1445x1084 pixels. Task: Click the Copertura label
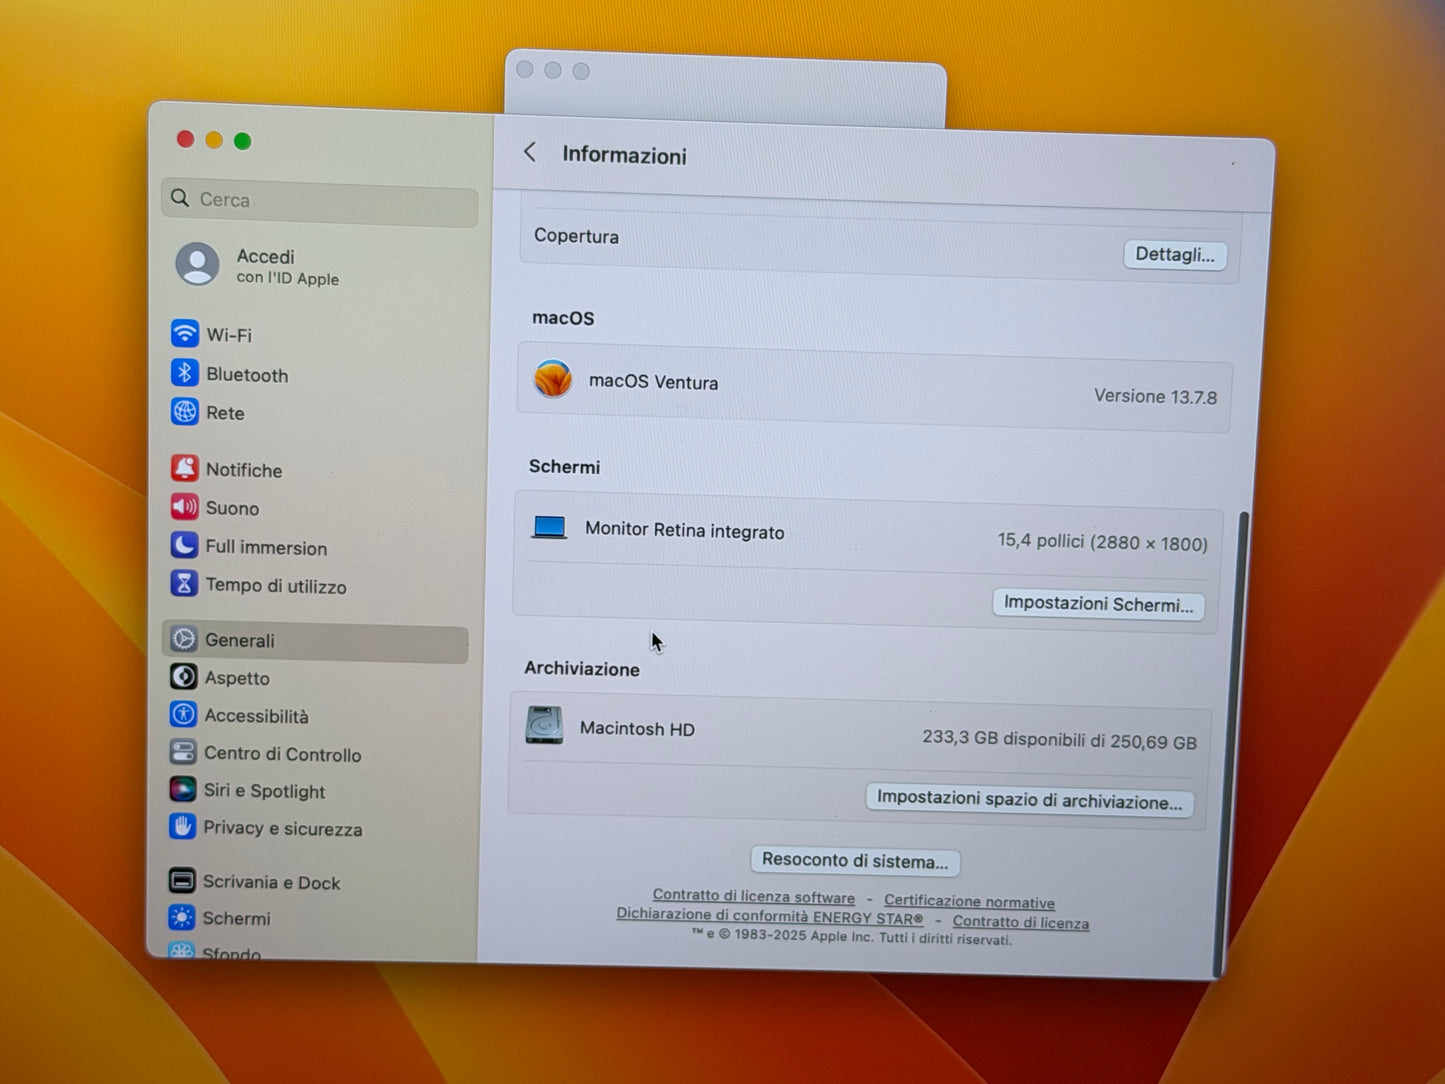[x=576, y=236]
